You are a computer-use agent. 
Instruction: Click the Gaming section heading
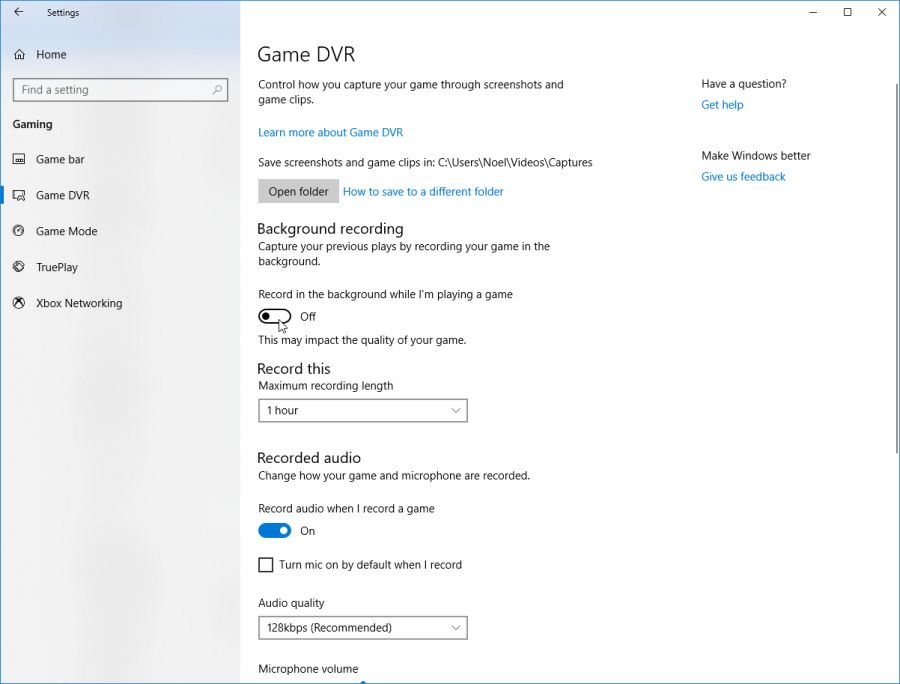point(33,125)
